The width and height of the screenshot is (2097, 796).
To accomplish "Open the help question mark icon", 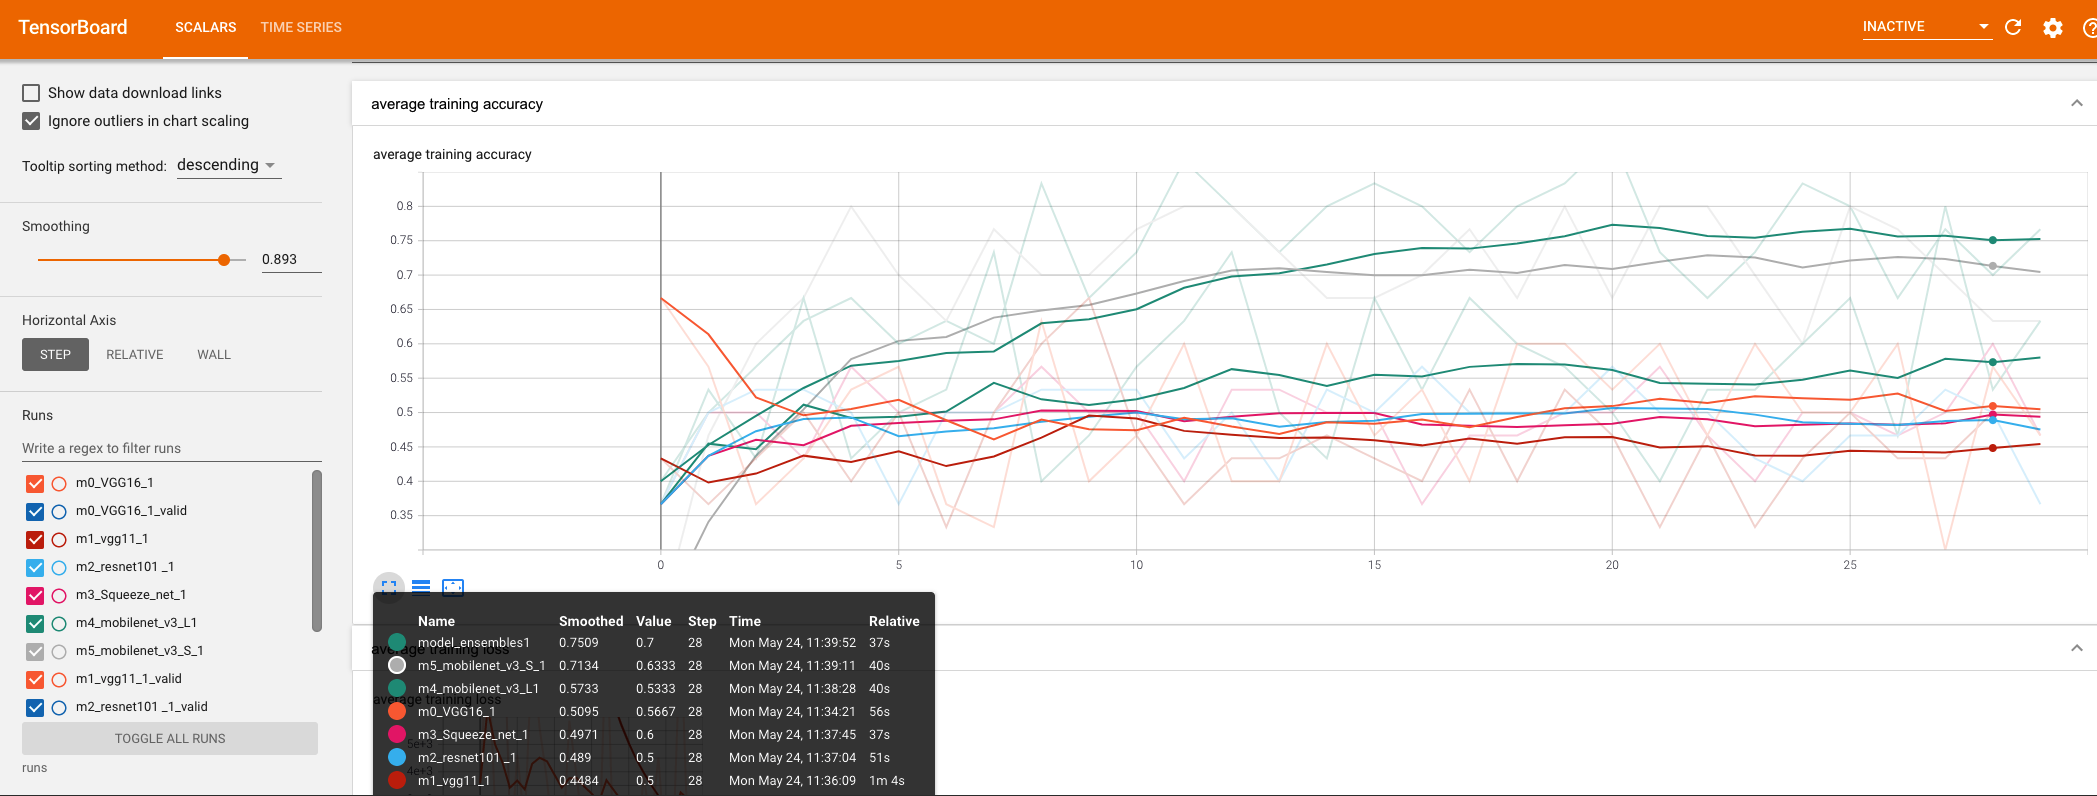I will [x=2089, y=28].
